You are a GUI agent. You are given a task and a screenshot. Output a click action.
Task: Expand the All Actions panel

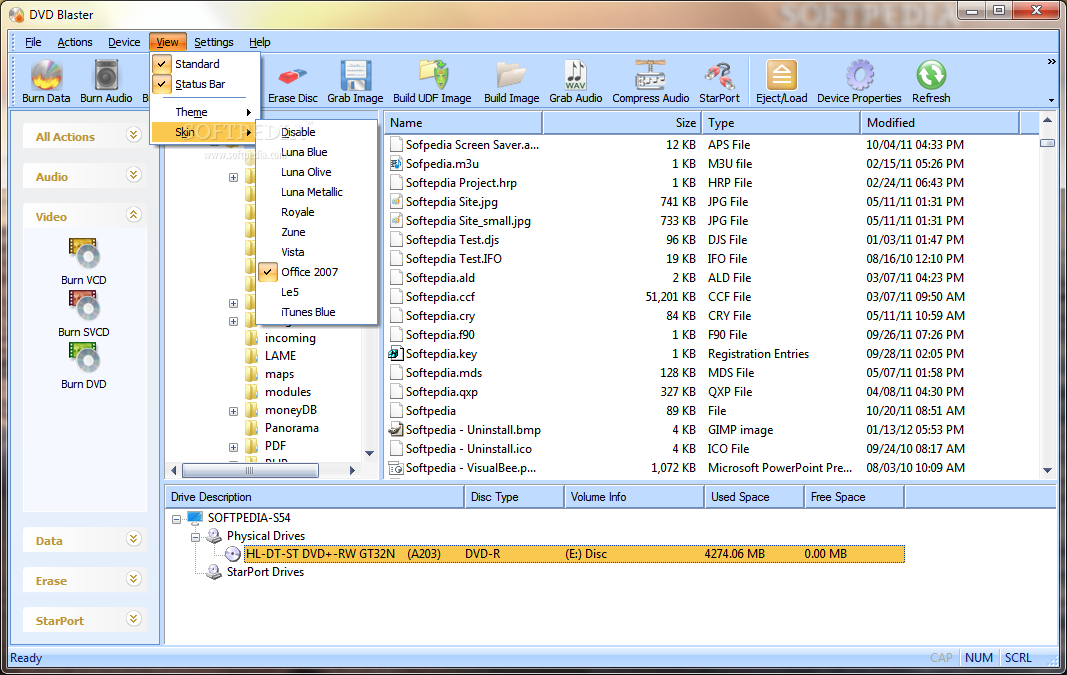click(133, 135)
